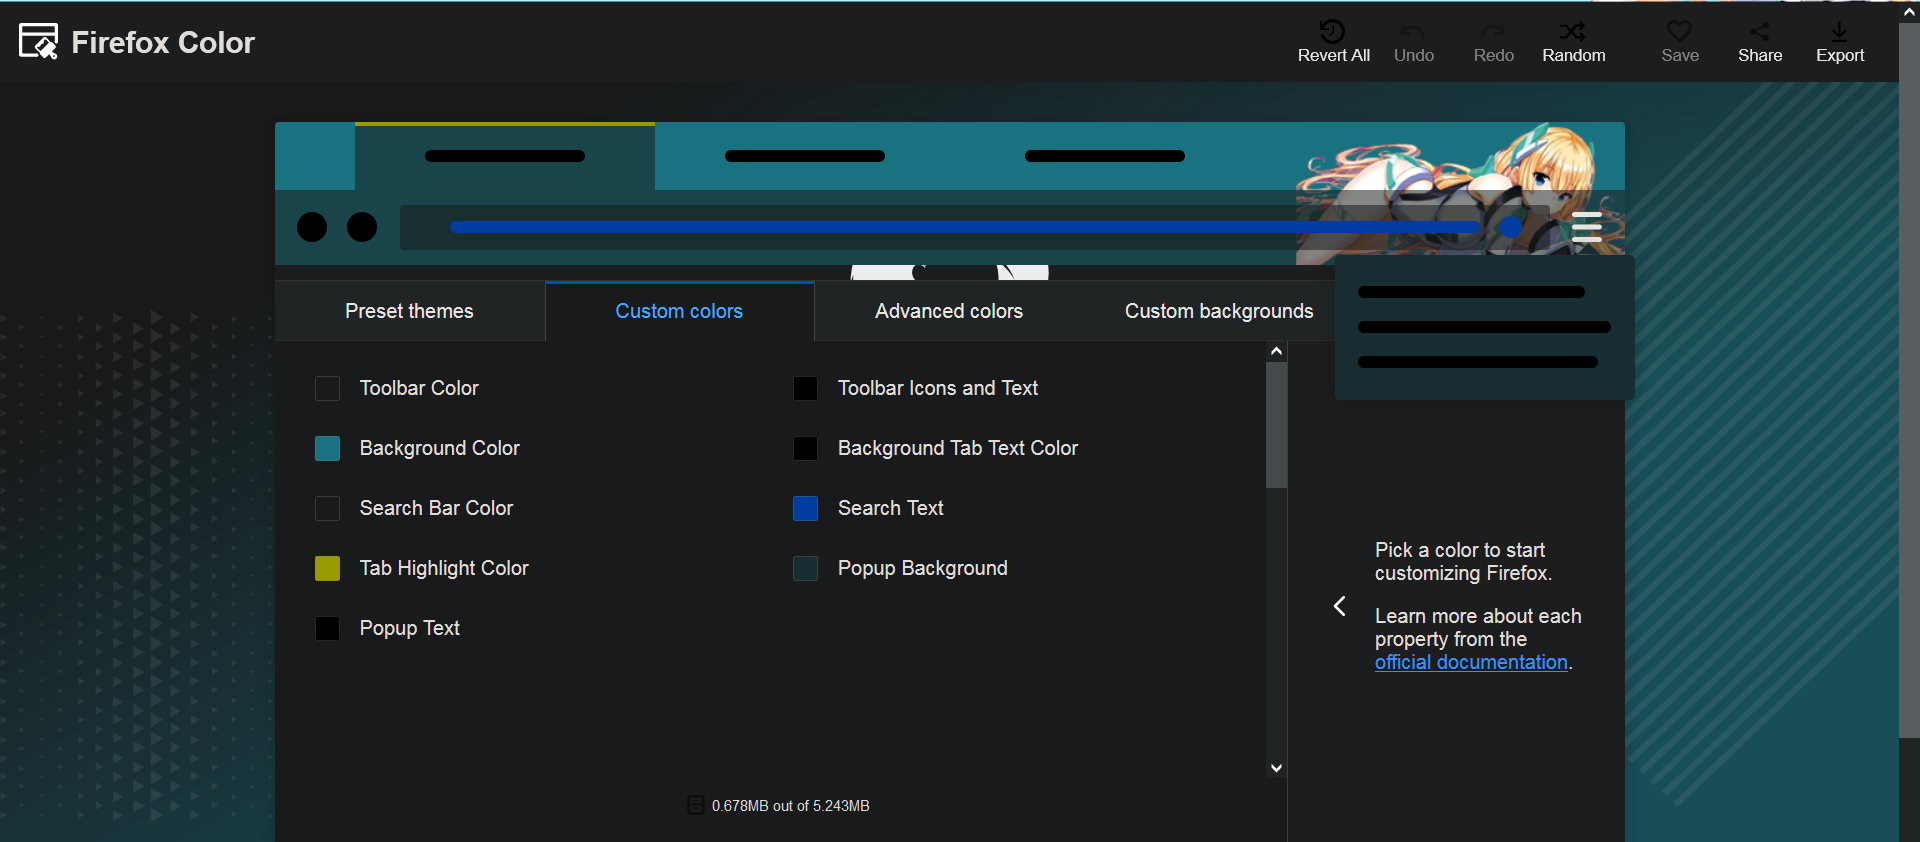The image size is (1920, 842).
Task: Export the theme
Action: pyautogui.click(x=1840, y=42)
